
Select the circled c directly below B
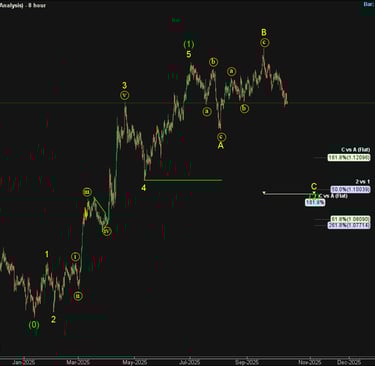(x=264, y=42)
